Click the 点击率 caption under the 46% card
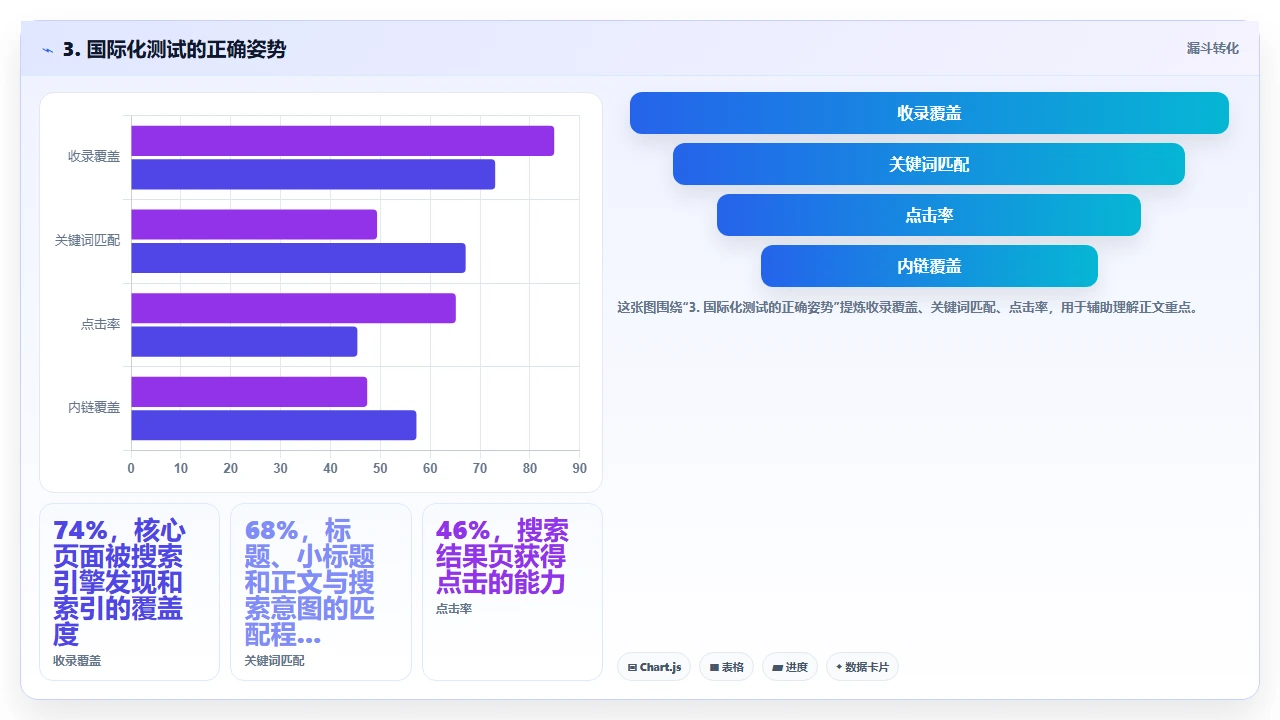Image resolution: width=1280 pixels, height=720 pixels. pyautogui.click(x=454, y=609)
